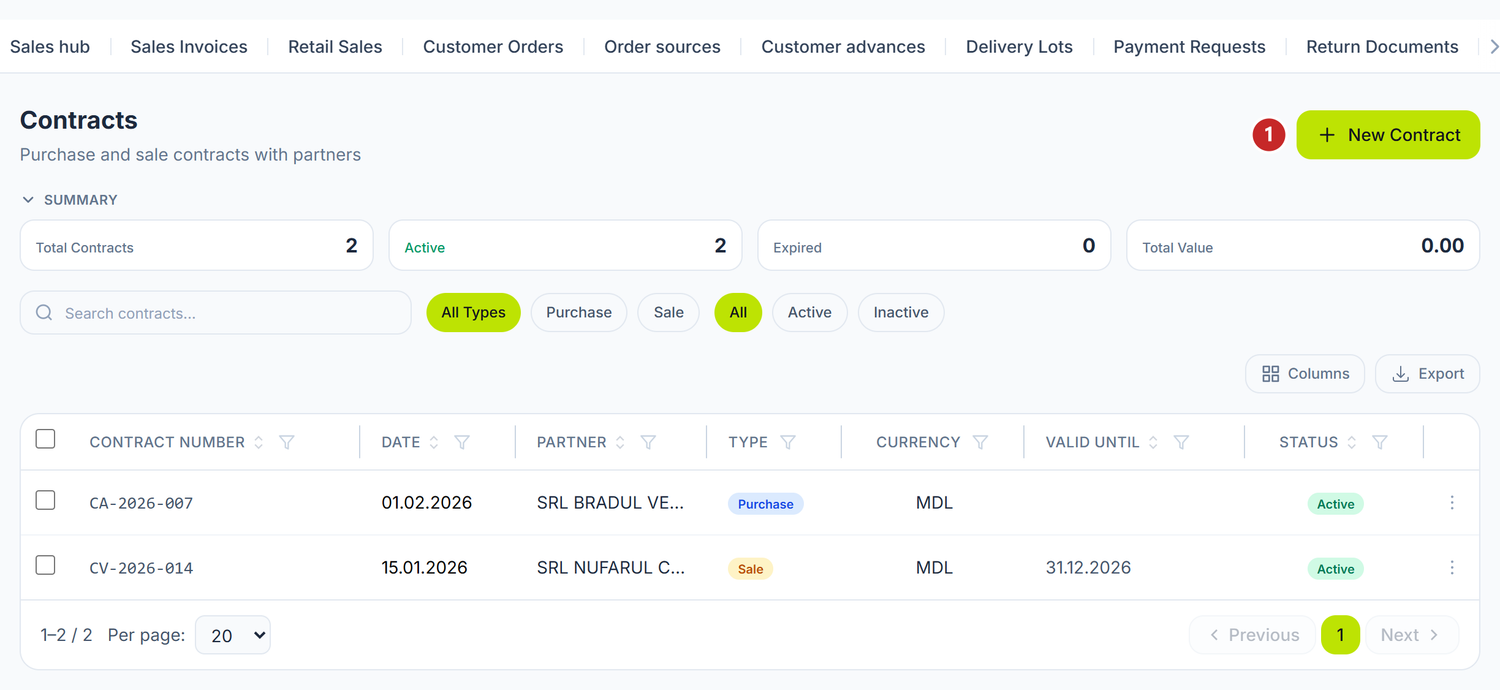Screen dimensions: 1500x690
Task: Sort the Date column
Action: (x=434, y=442)
